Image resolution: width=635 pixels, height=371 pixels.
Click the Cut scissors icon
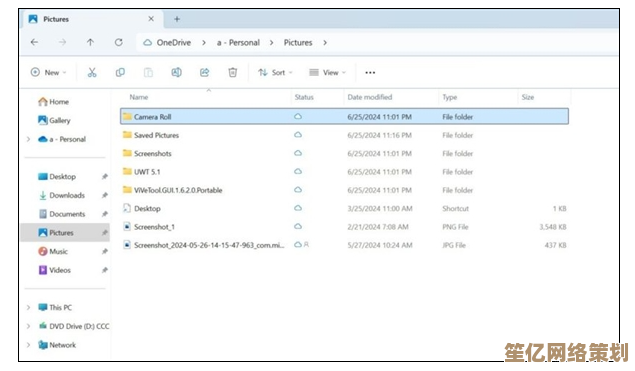click(x=92, y=72)
